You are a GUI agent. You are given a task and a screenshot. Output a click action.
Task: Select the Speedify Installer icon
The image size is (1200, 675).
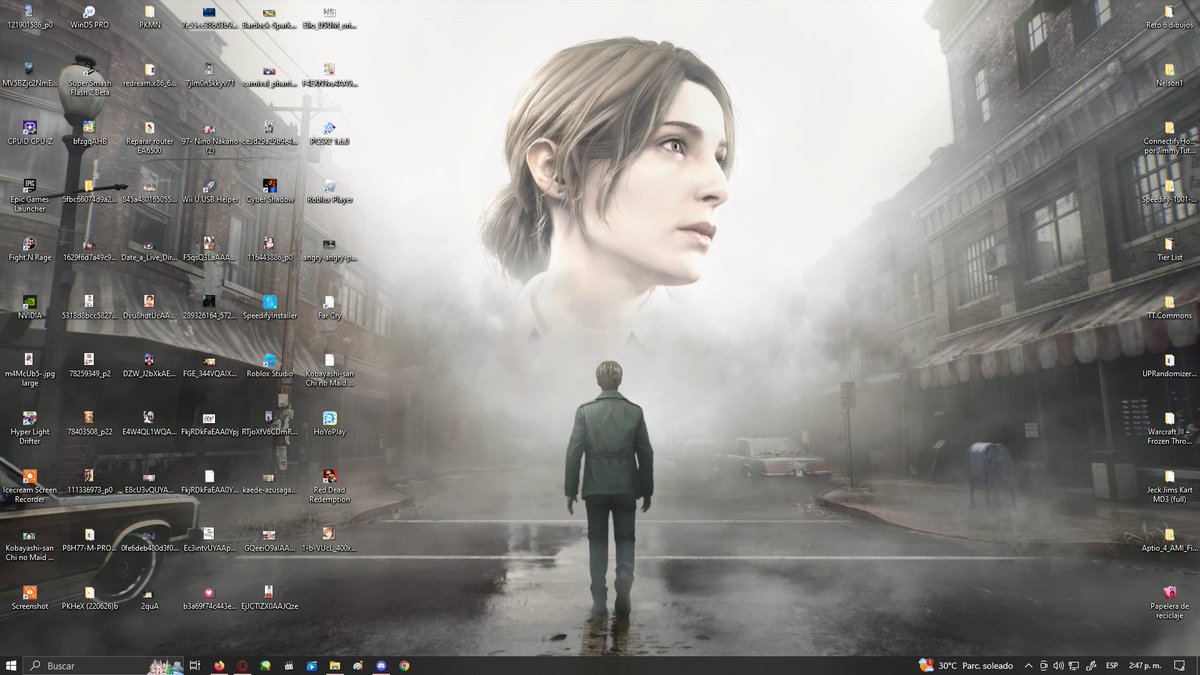pos(269,307)
